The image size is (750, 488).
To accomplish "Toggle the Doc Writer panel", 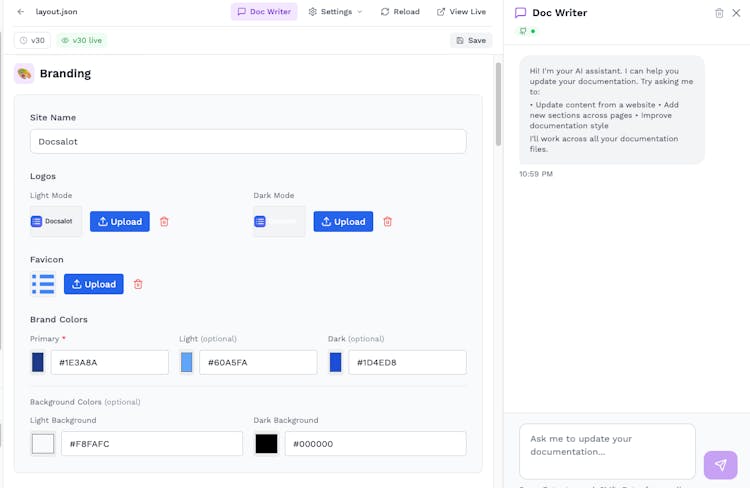I will point(264,12).
